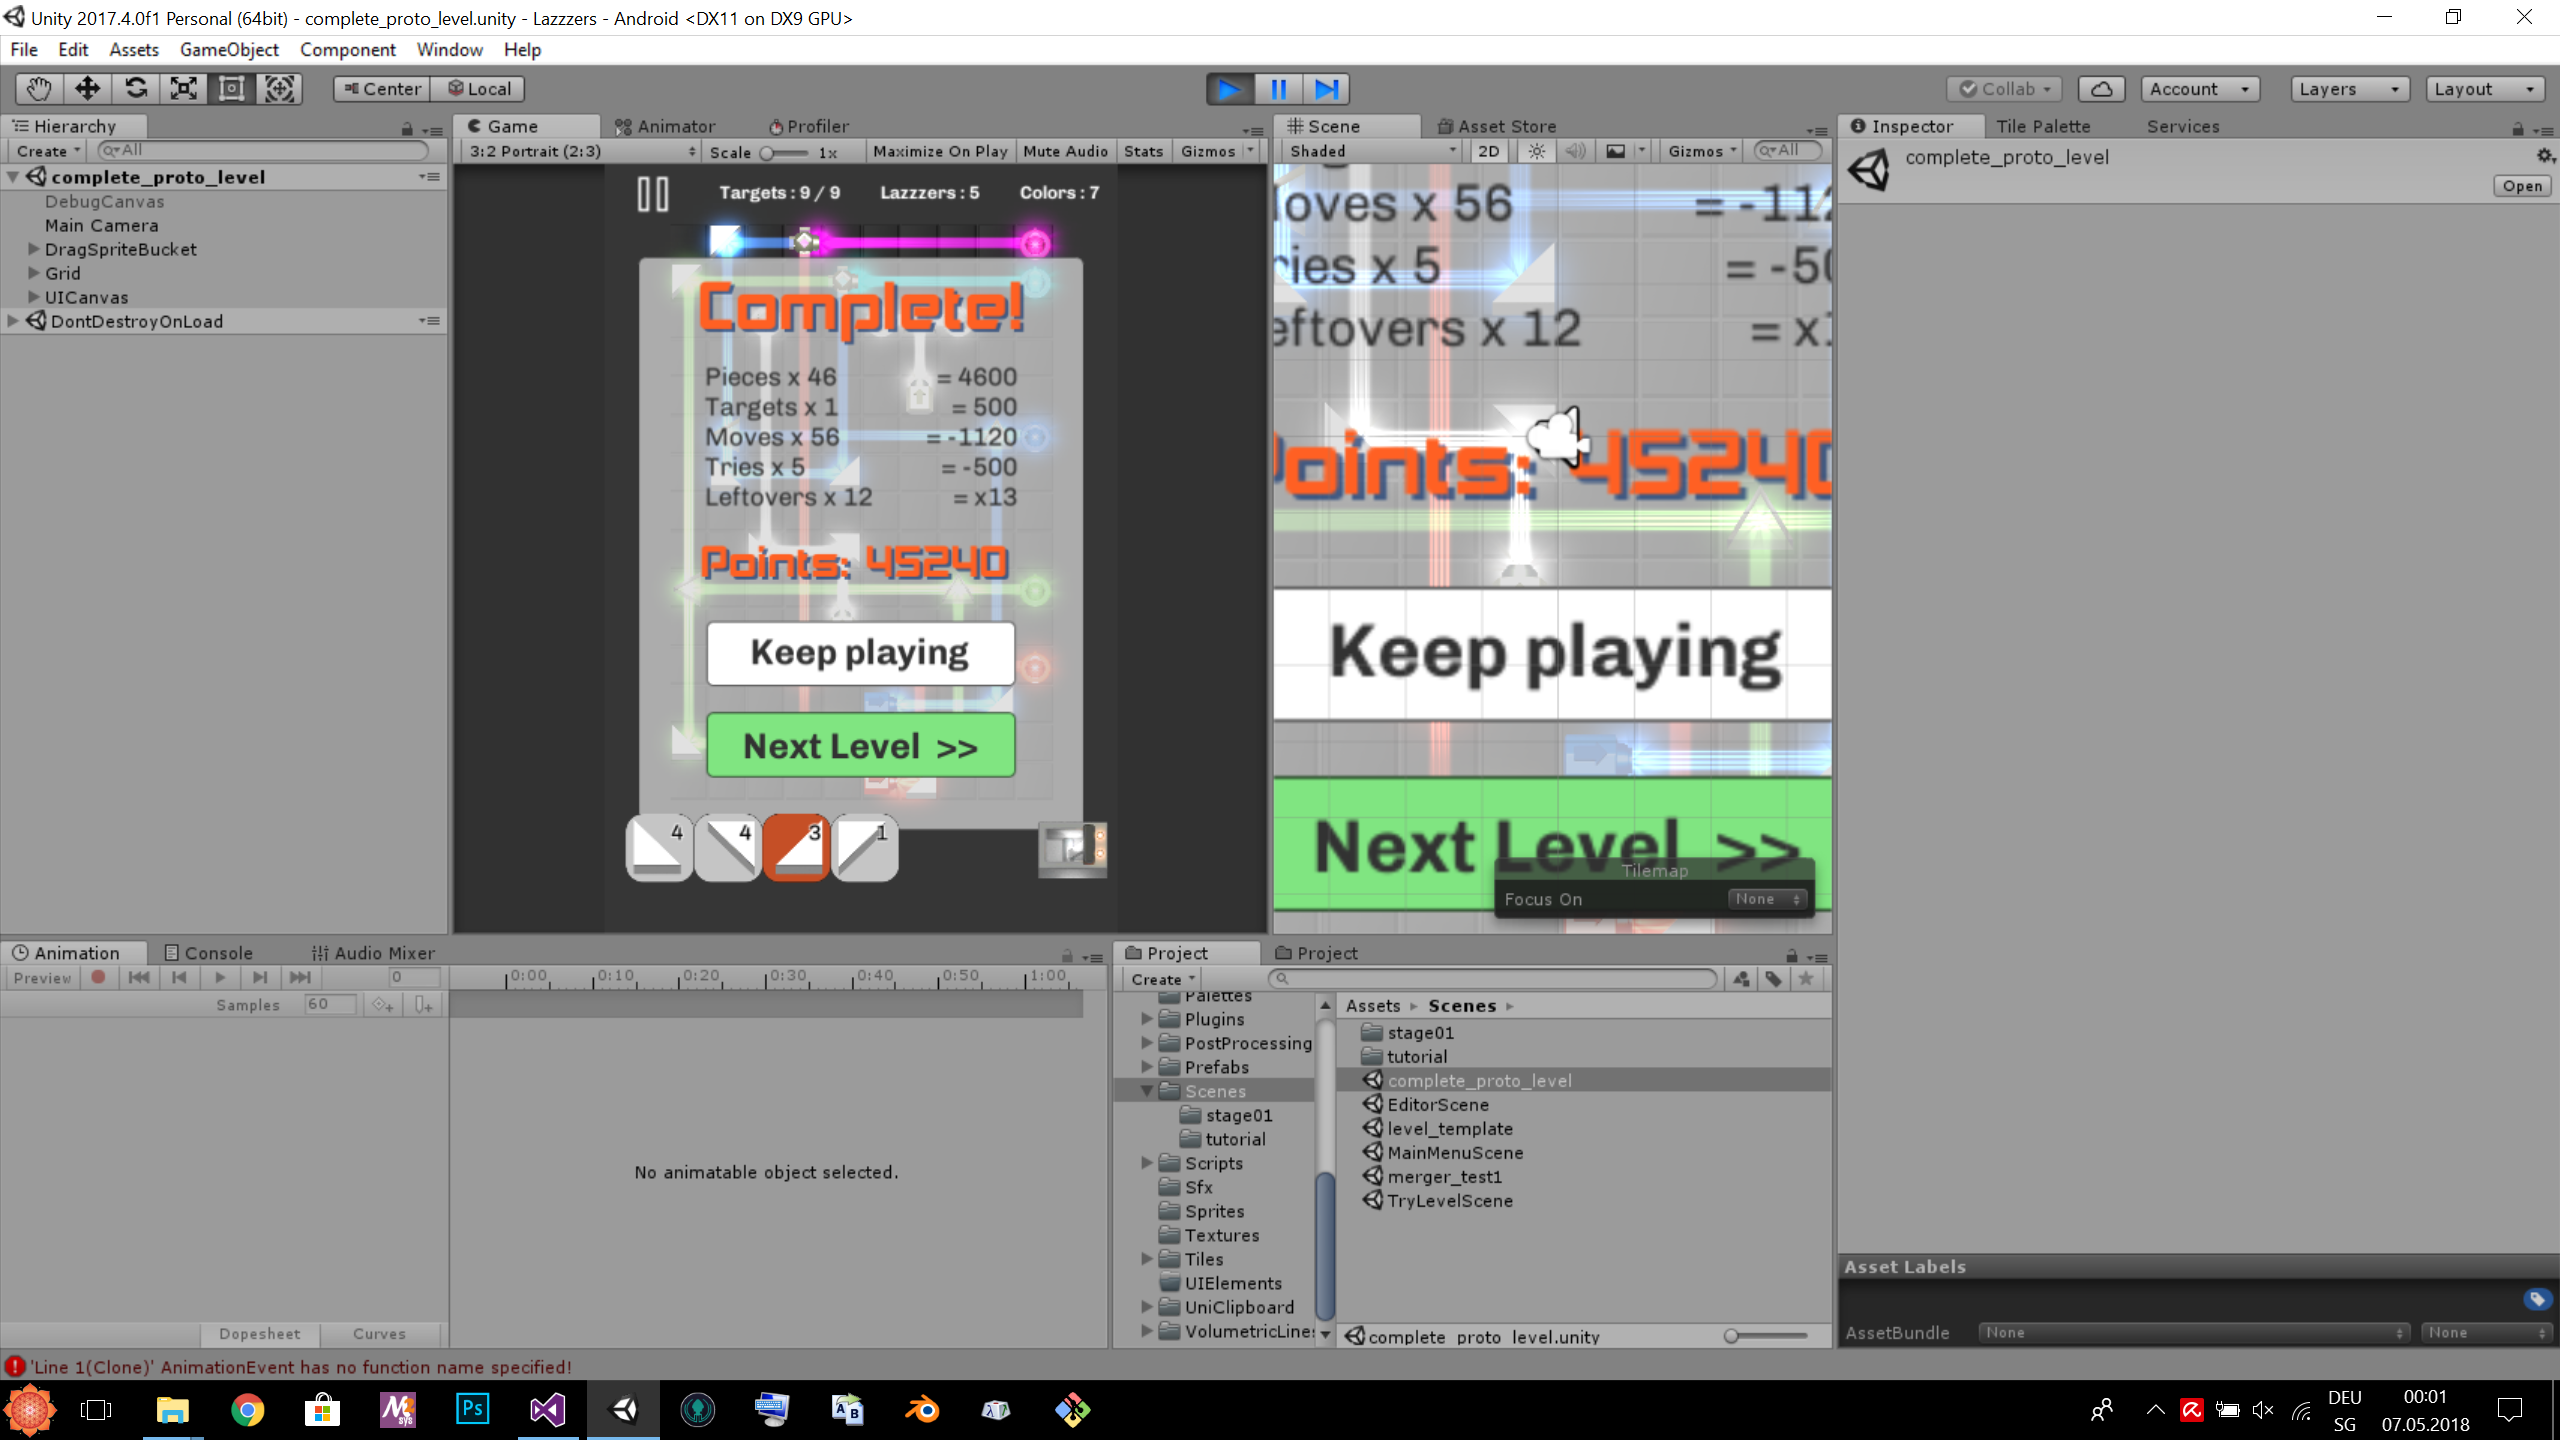Toggle 2D mode in Scene view
The image size is (2560, 1440).
click(x=1488, y=151)
